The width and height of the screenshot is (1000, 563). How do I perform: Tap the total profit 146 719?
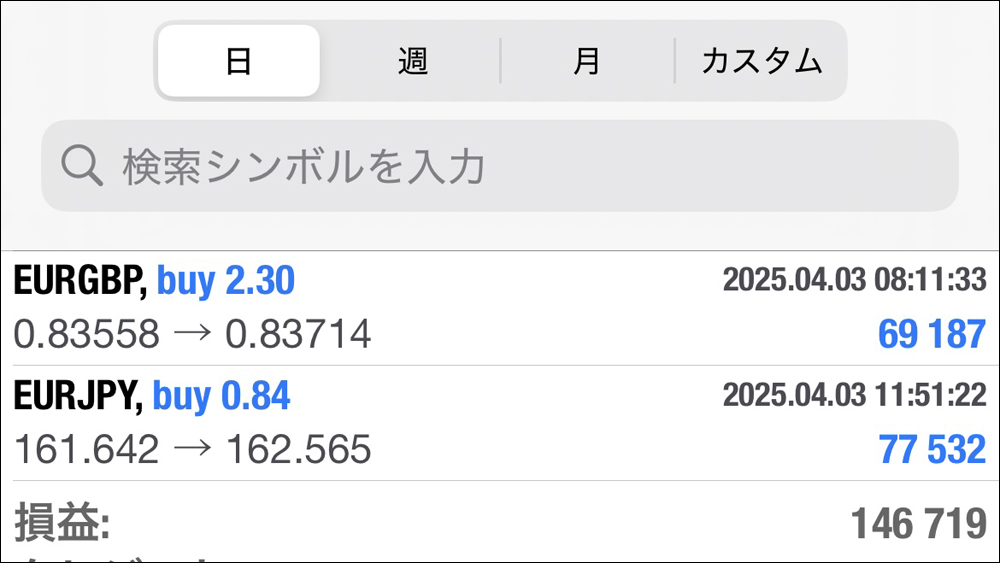point(918,522)
